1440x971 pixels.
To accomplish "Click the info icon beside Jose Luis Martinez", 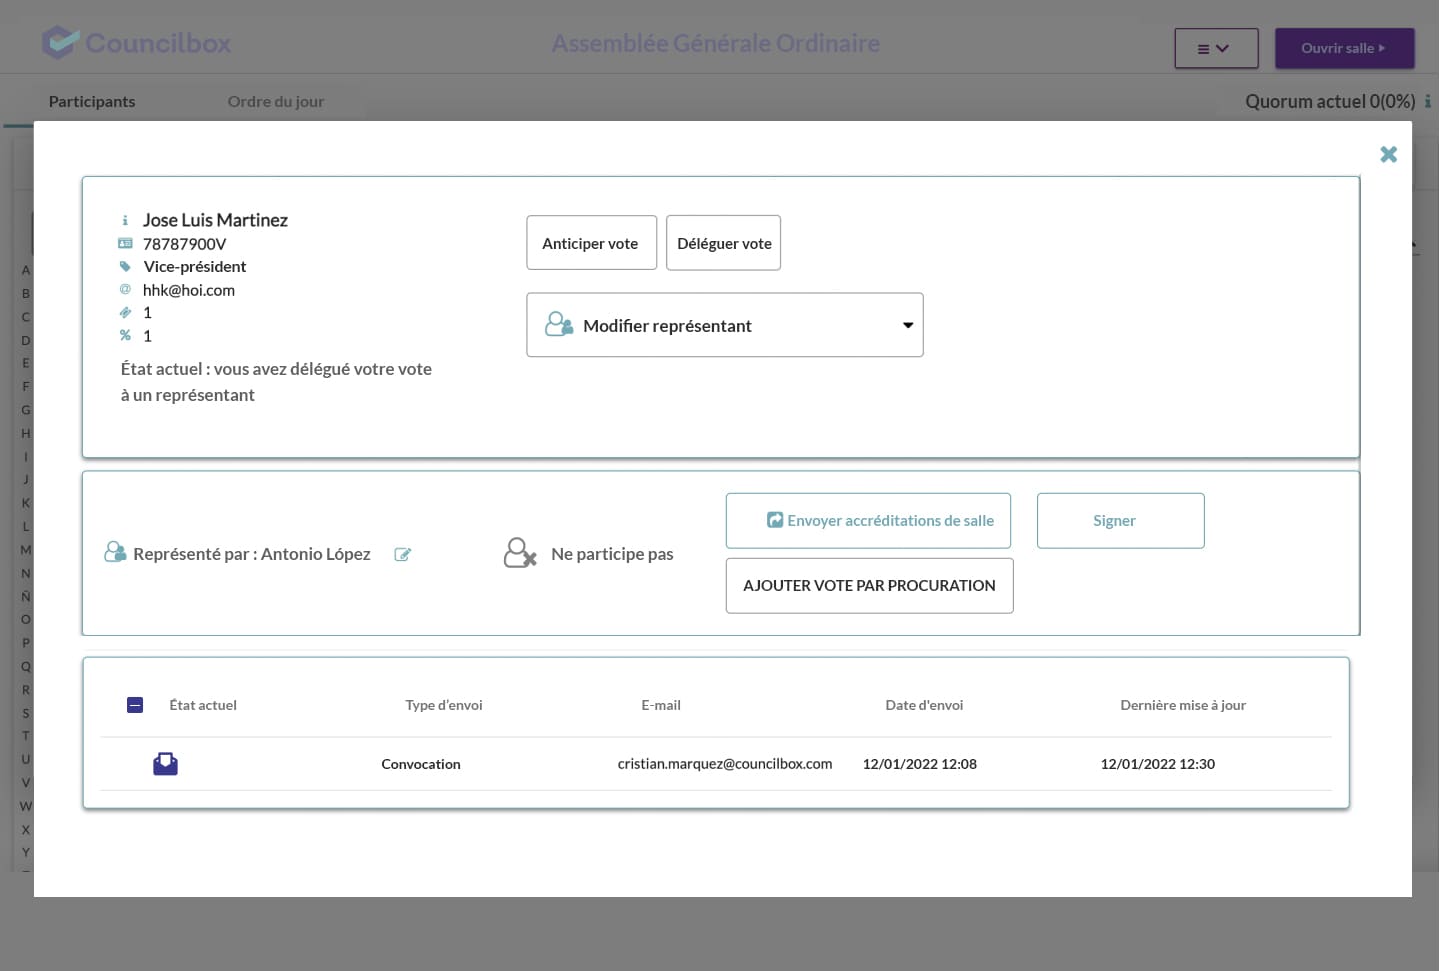I will (x=125, y=221).
